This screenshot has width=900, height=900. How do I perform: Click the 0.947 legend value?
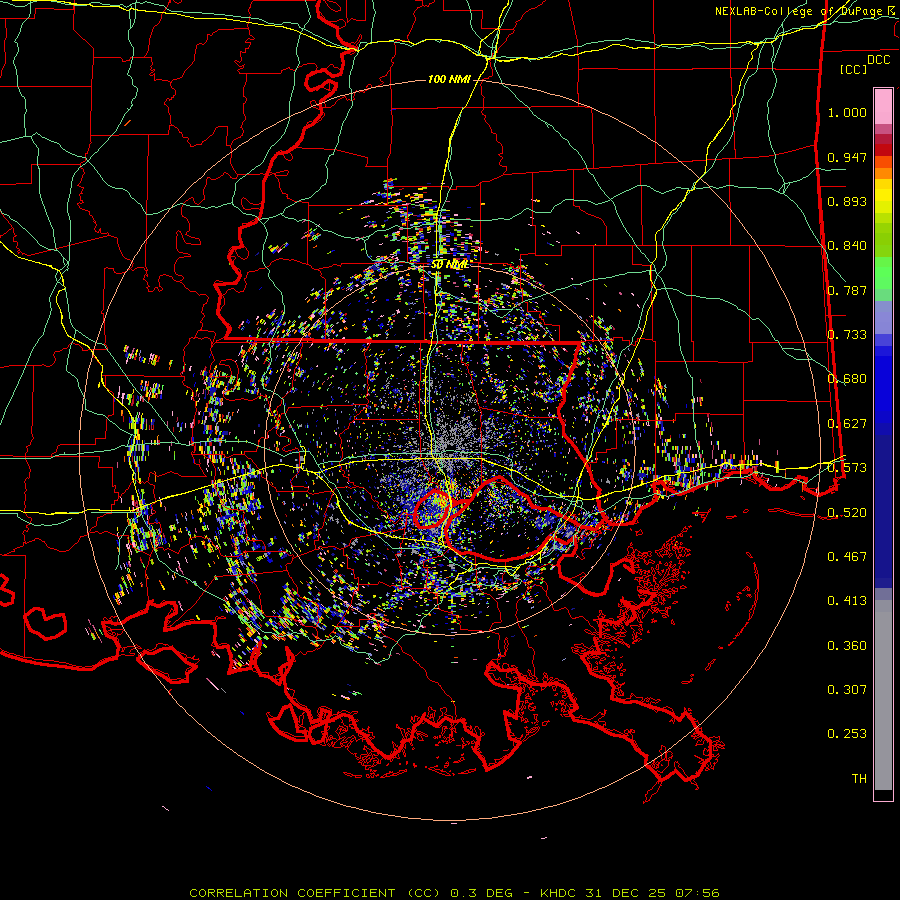(847, 157)
